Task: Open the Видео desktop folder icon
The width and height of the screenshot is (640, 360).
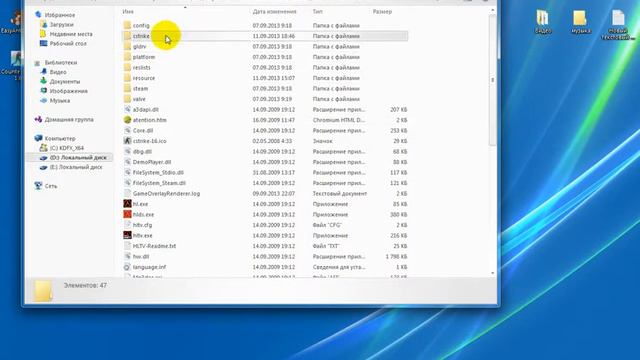Action: 543,18
